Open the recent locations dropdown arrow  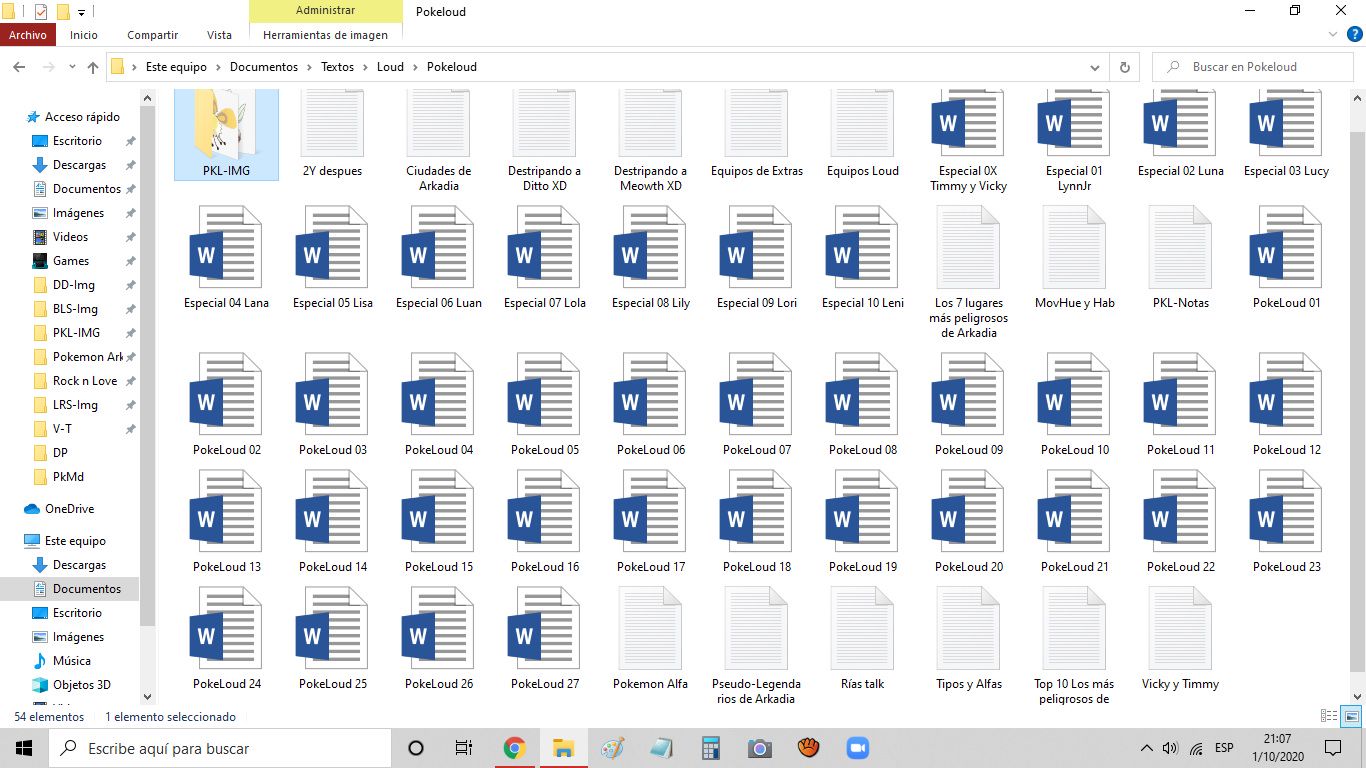[72, 67]
